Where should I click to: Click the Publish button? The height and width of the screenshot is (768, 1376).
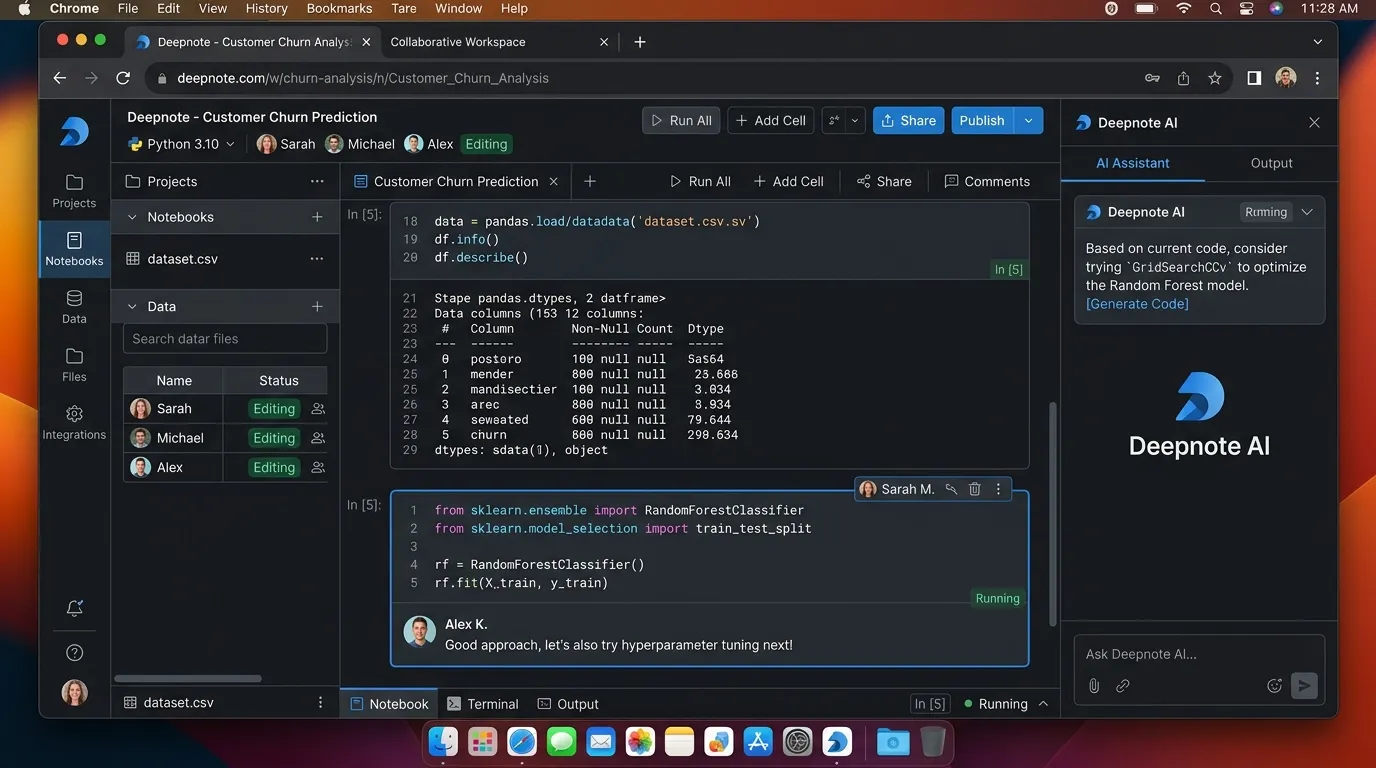point(982,120)
